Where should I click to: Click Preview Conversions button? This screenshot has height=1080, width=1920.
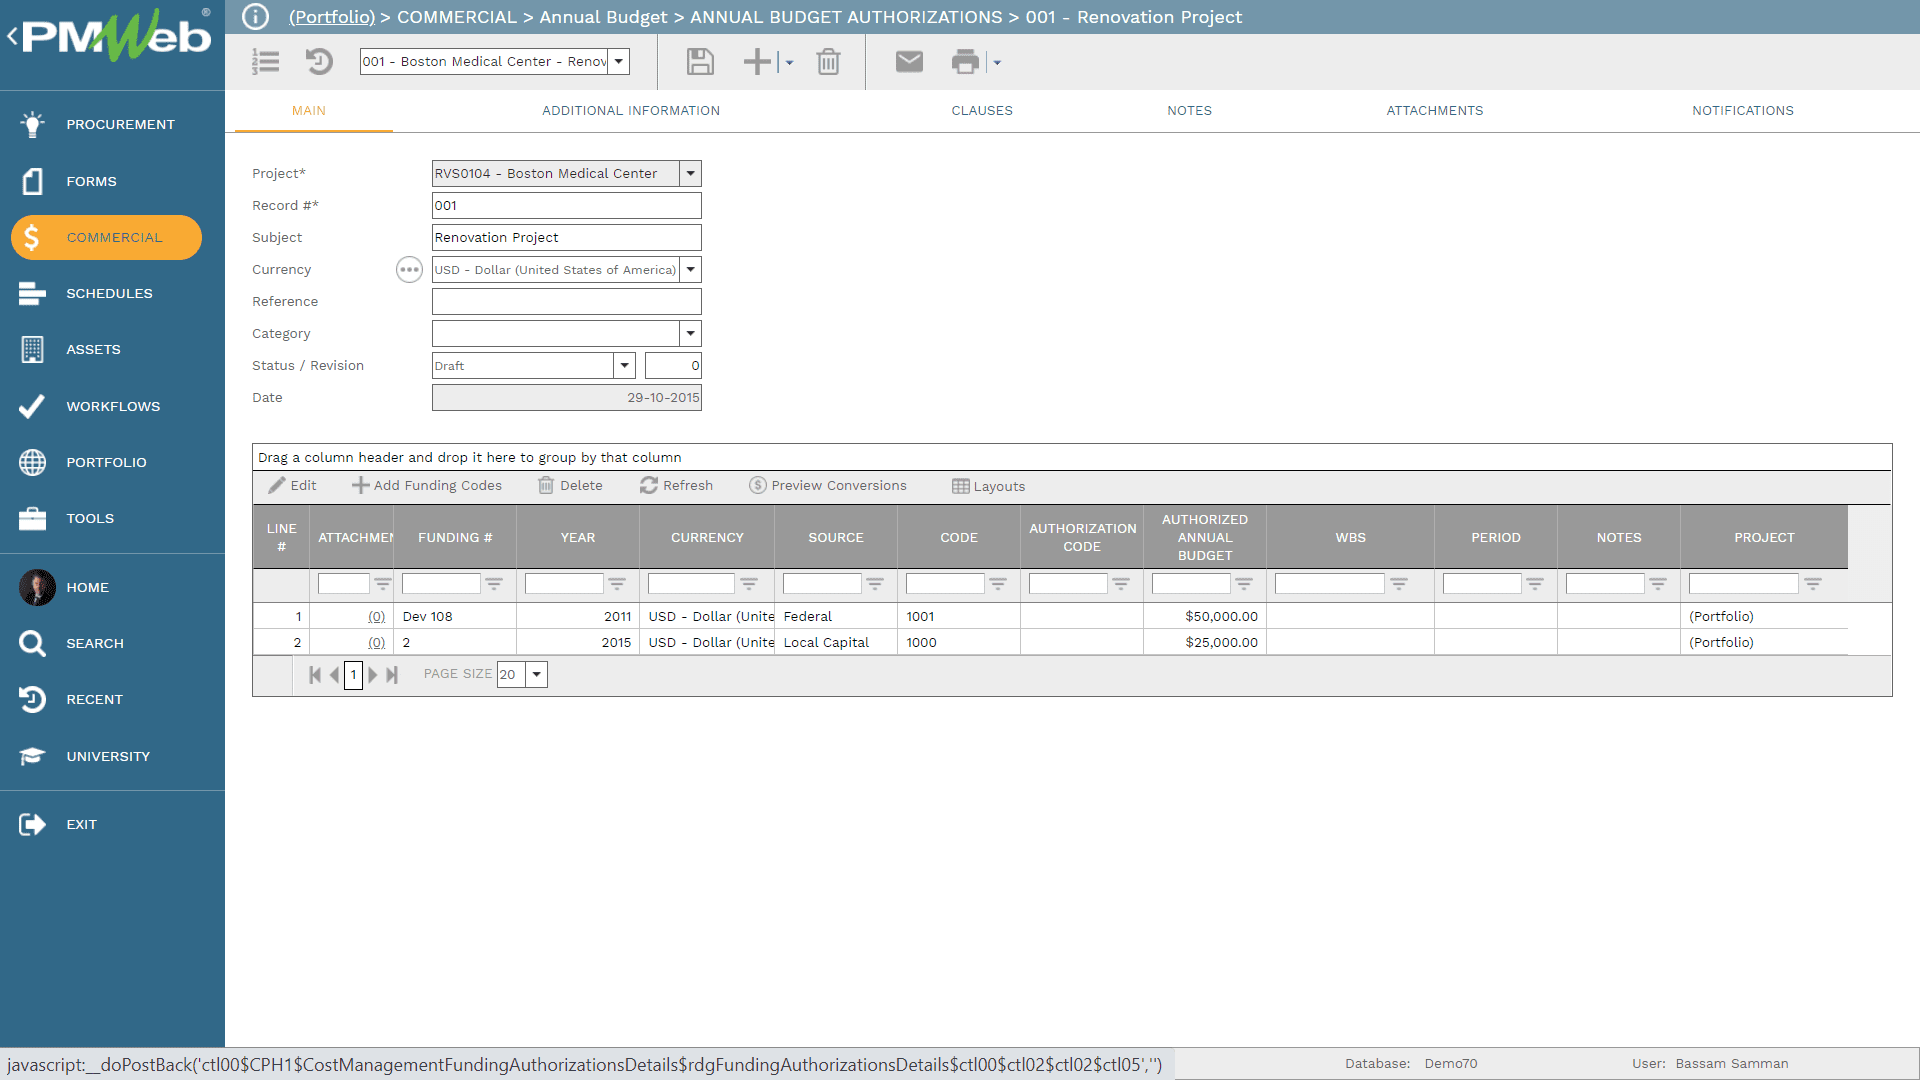828,485
